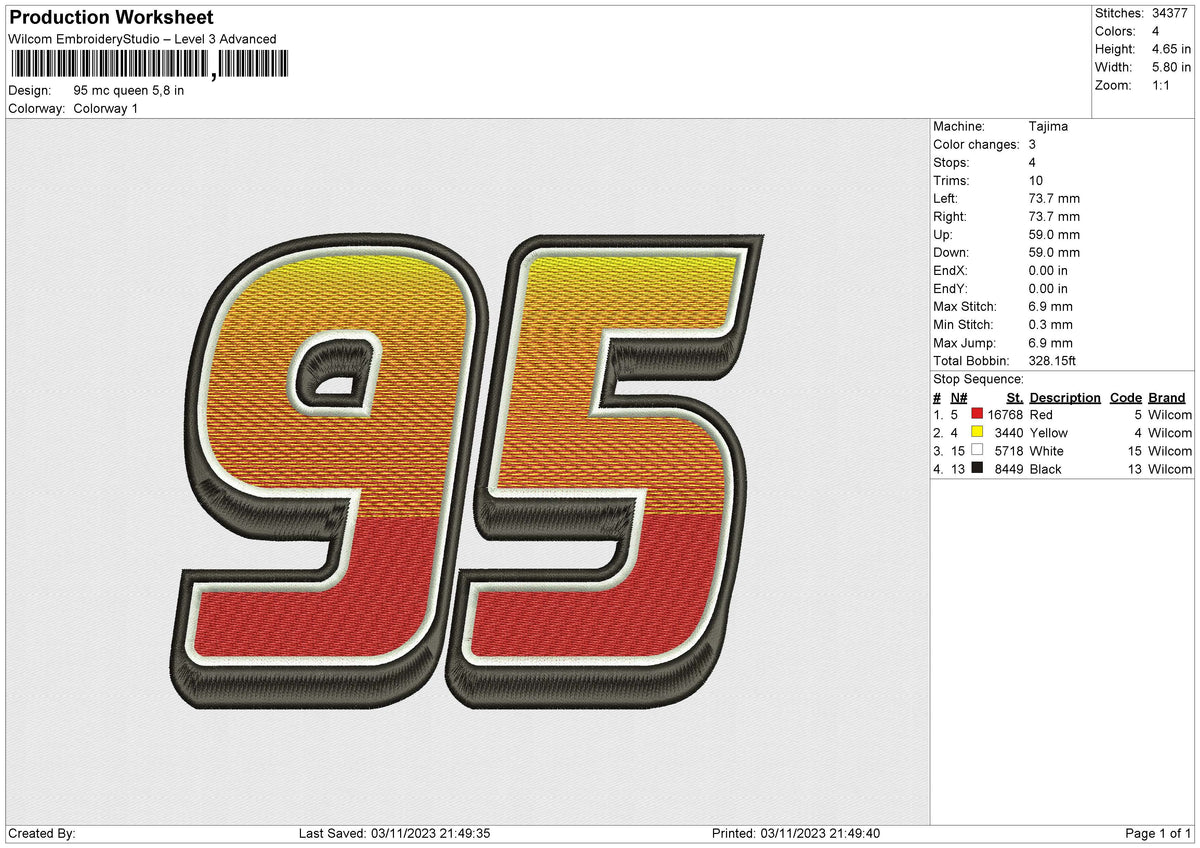
Task: Click the Left value '73.7 mm'
Action: coord(1054,198)
